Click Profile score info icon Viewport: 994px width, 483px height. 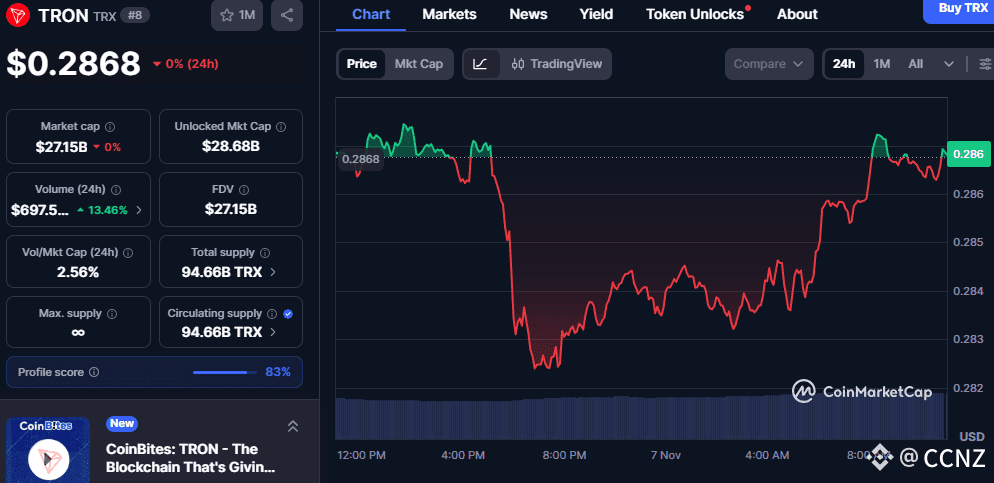click(x=94, y=372)
